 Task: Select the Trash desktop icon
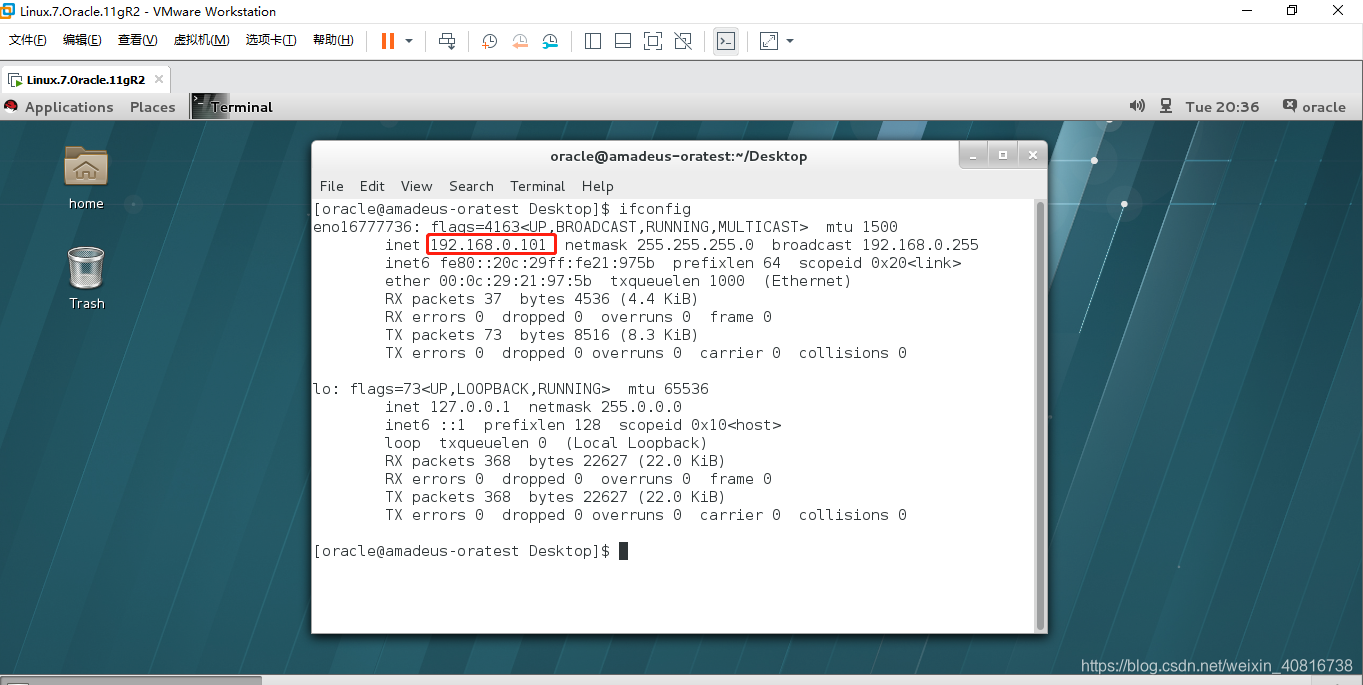[86, 278]
